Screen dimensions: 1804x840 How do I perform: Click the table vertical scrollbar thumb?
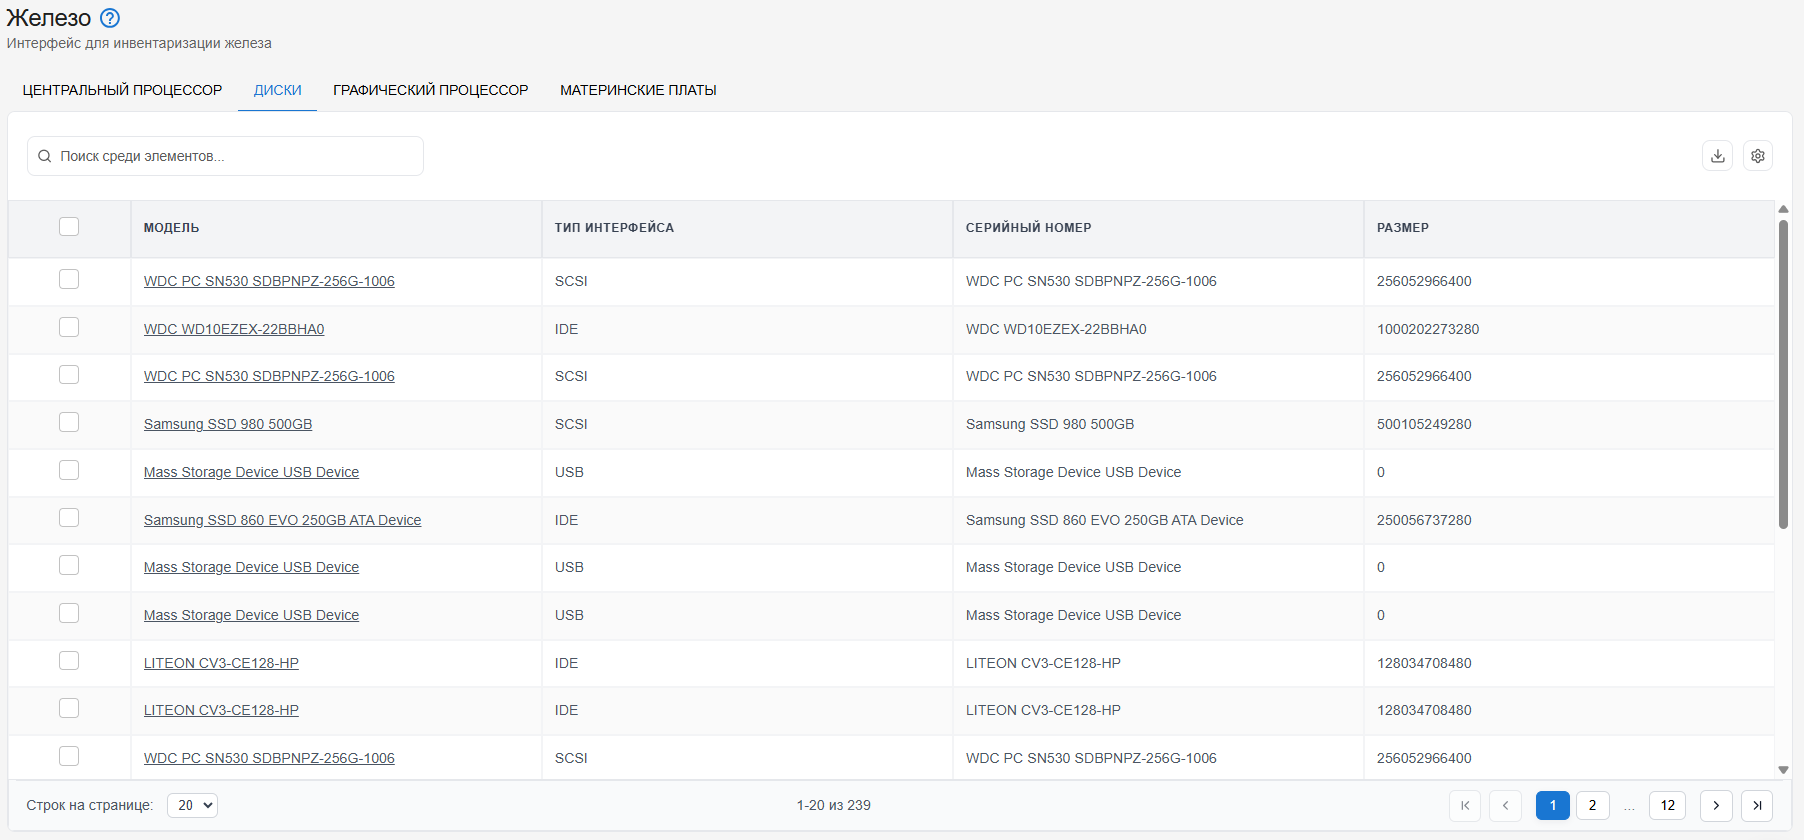(x=1783, y=374)
